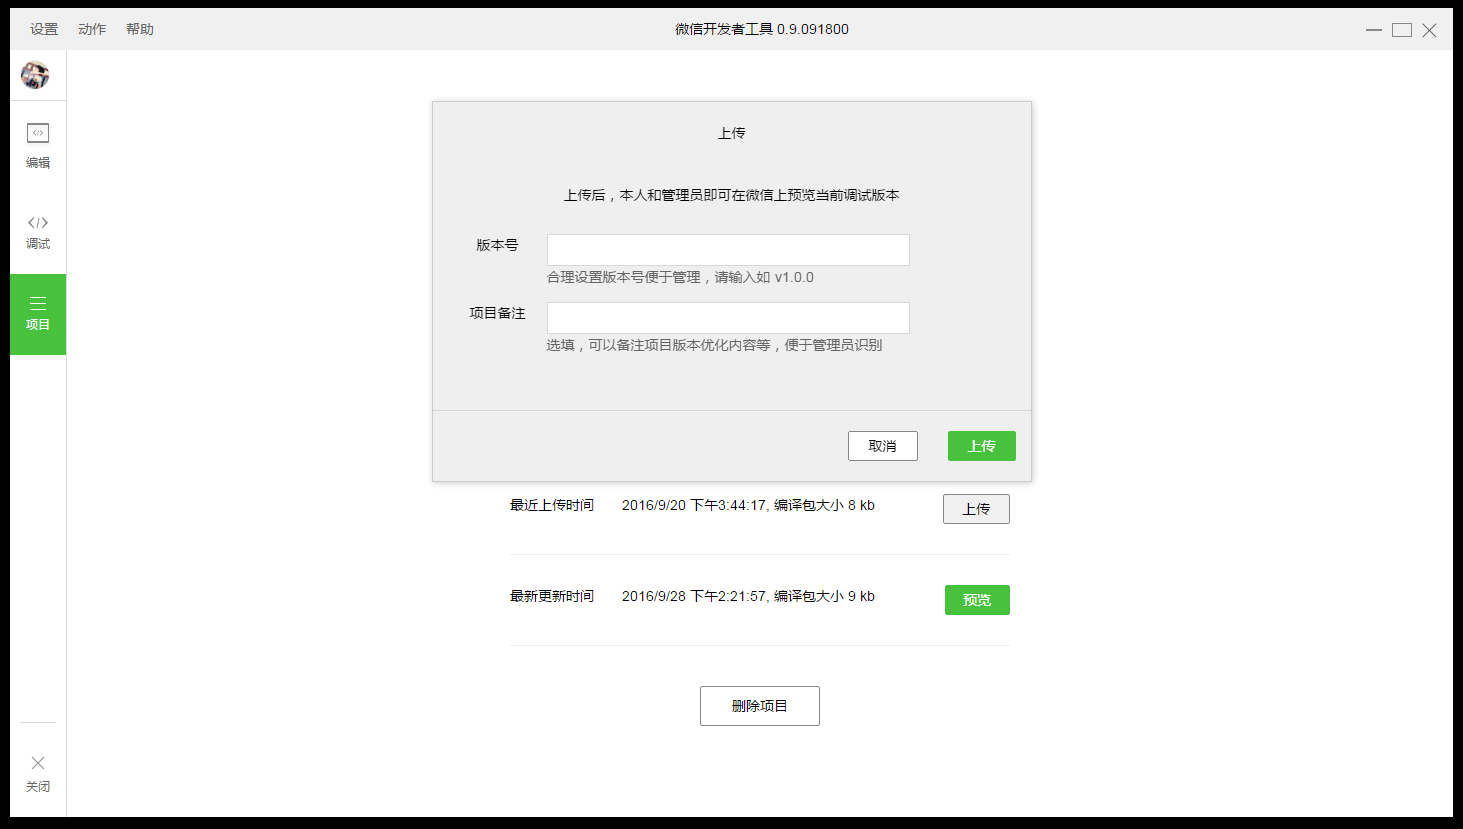Screen dimensions: 1463x829
Task: Maximize the developer tools window
Action: coord(1401,30)
